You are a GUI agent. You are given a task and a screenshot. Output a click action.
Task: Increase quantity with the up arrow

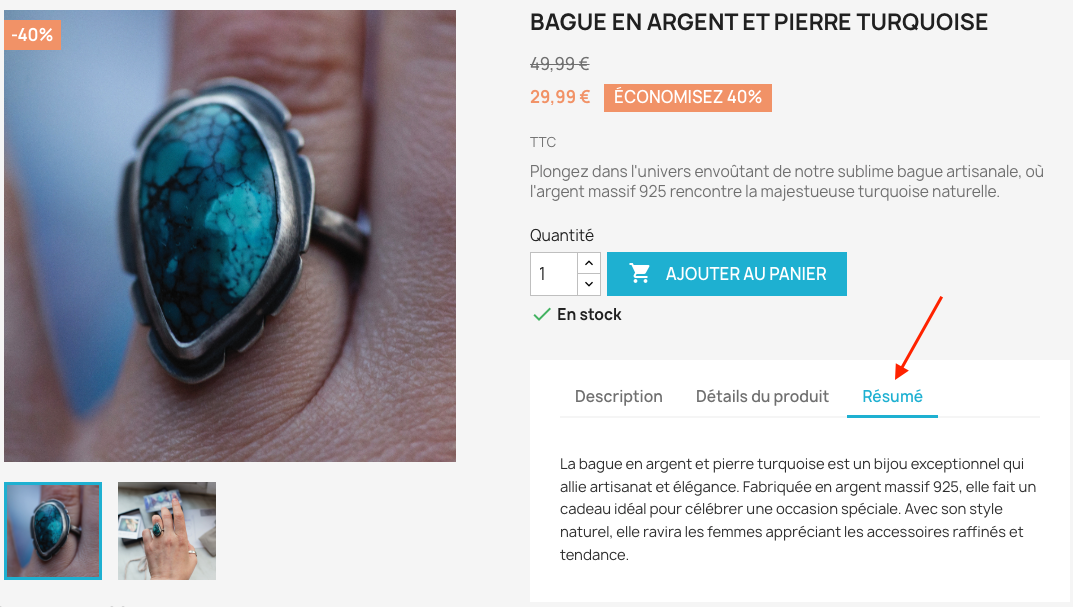589,263
